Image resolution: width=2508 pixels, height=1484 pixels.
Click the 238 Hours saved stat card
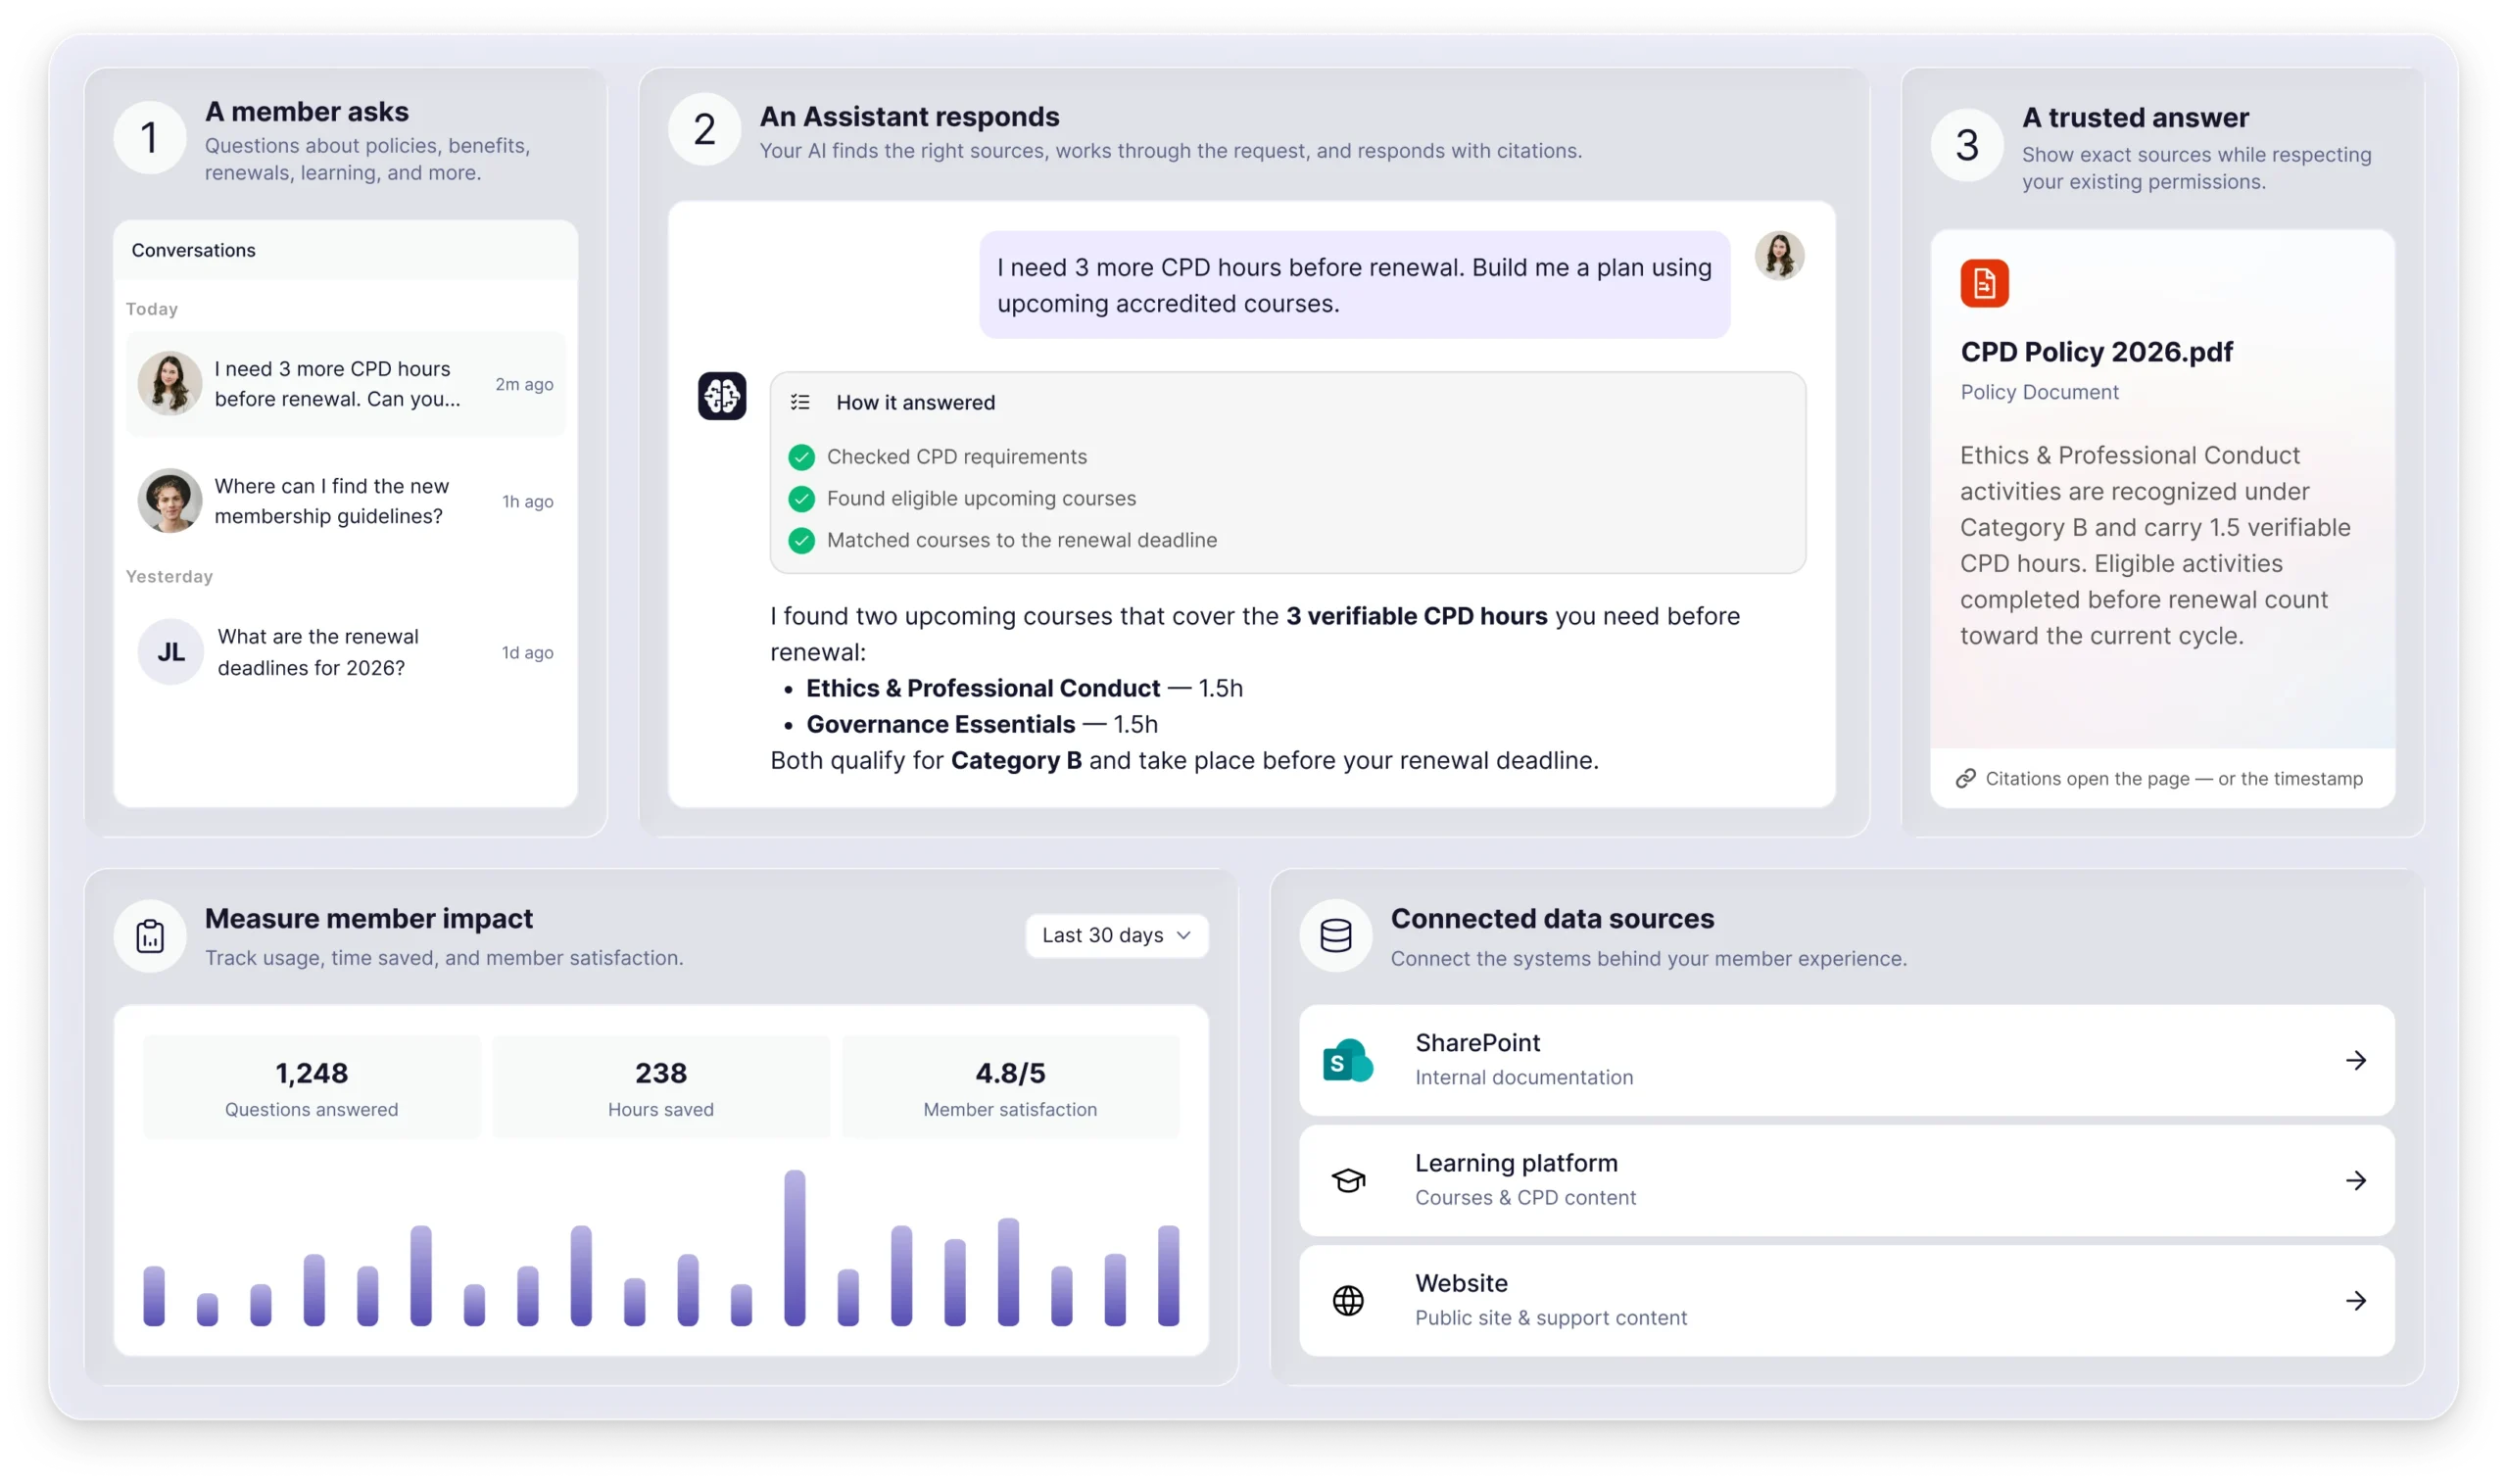coord(661,1087)
